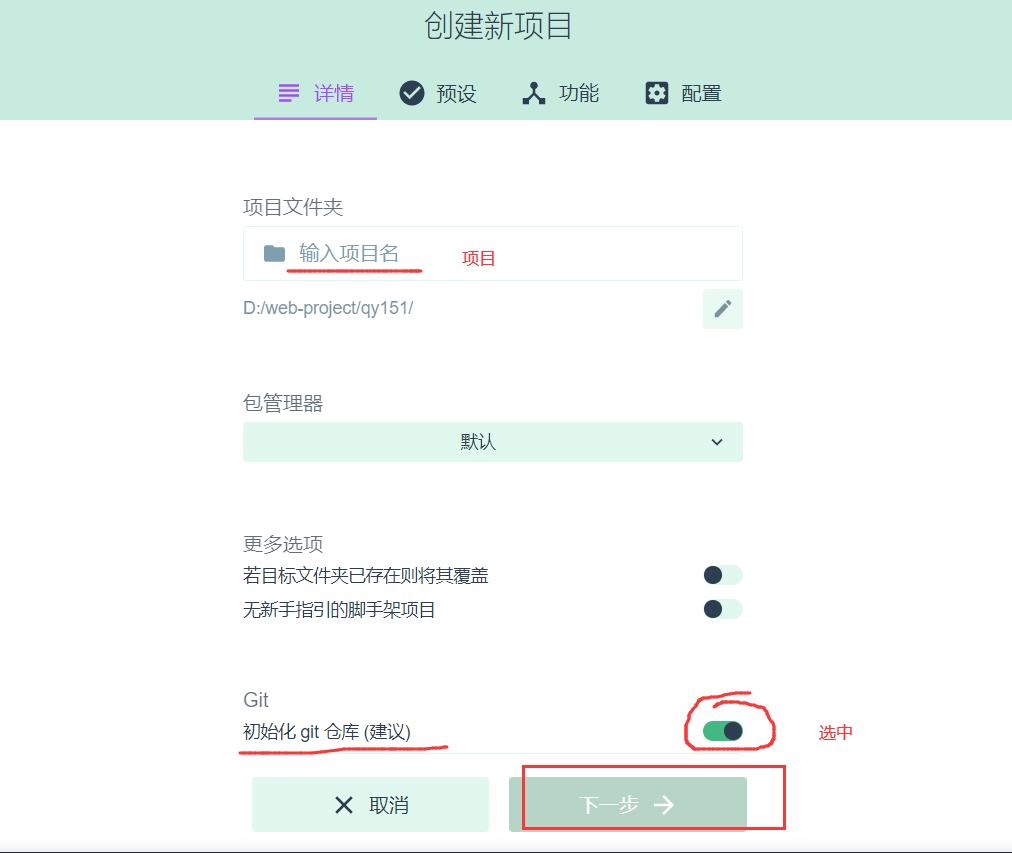Focus the 输入项目名 input field

pos(492,254)
